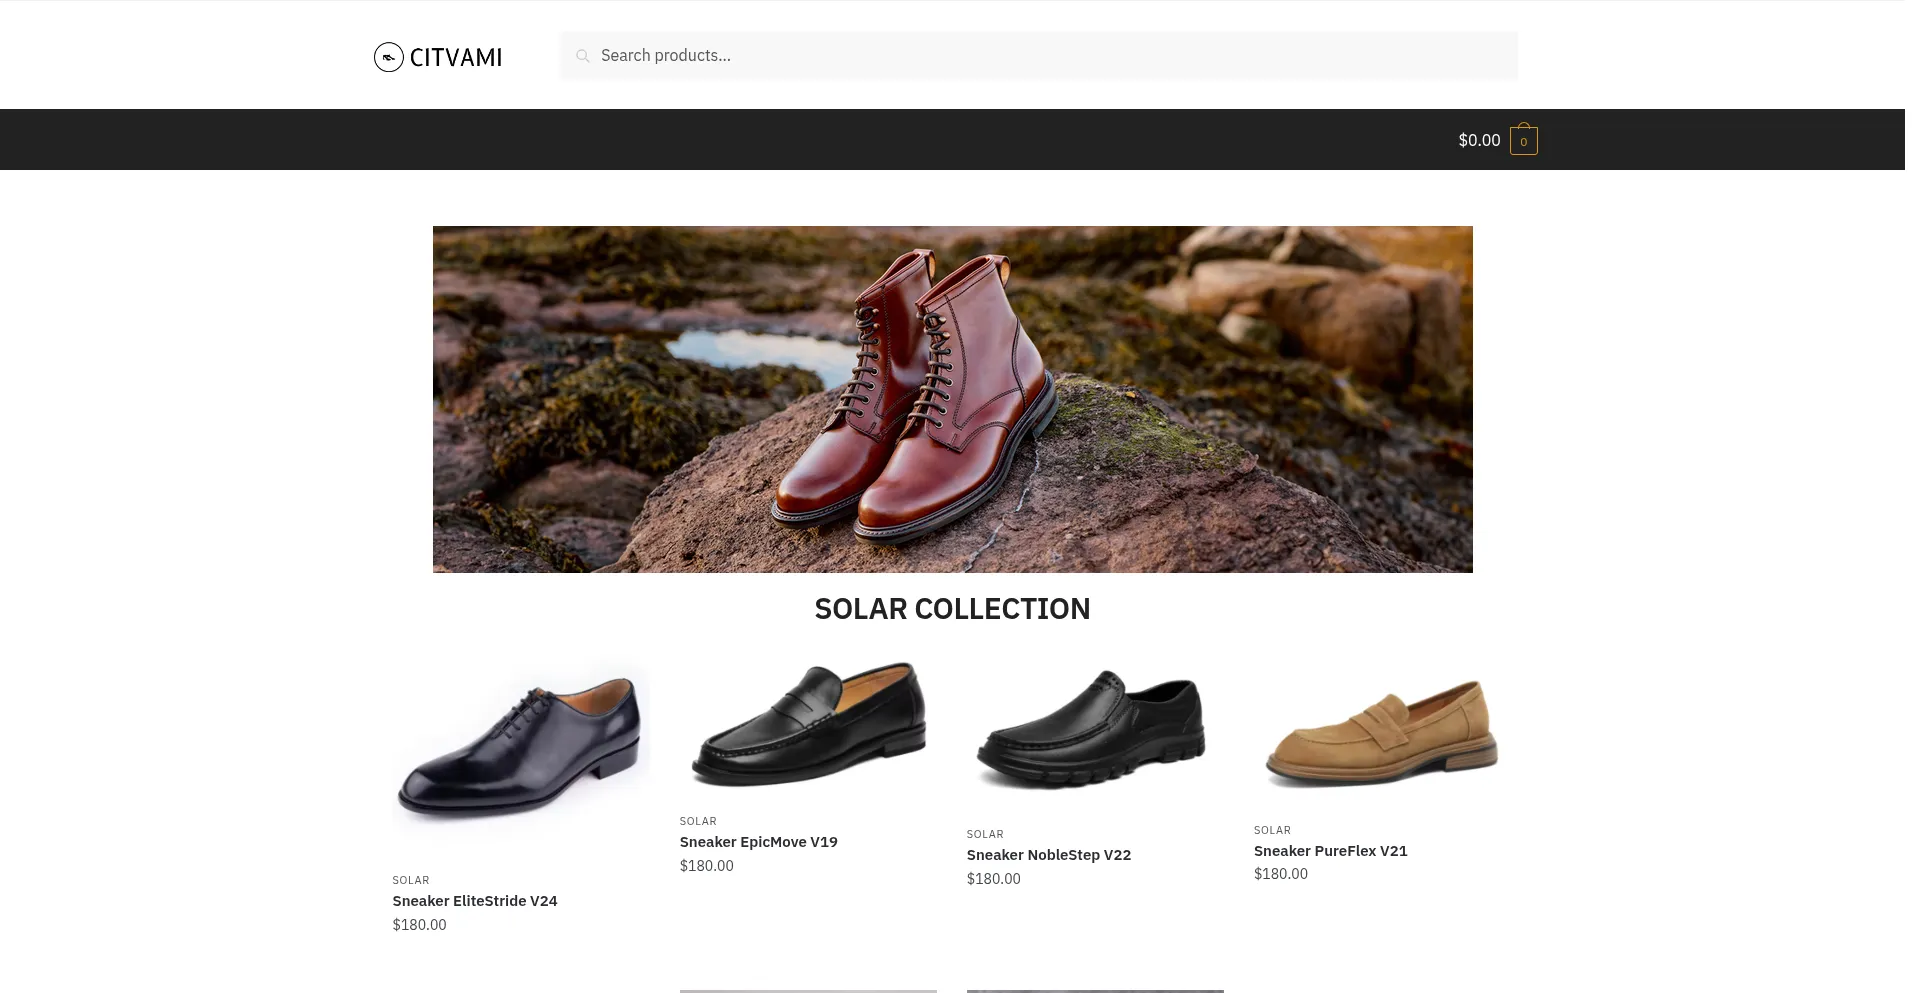The width and height of the screenshot is (1920, 993).
Task: Click the $180.00 price under NobleStep V22
Action: coord(993,879)
